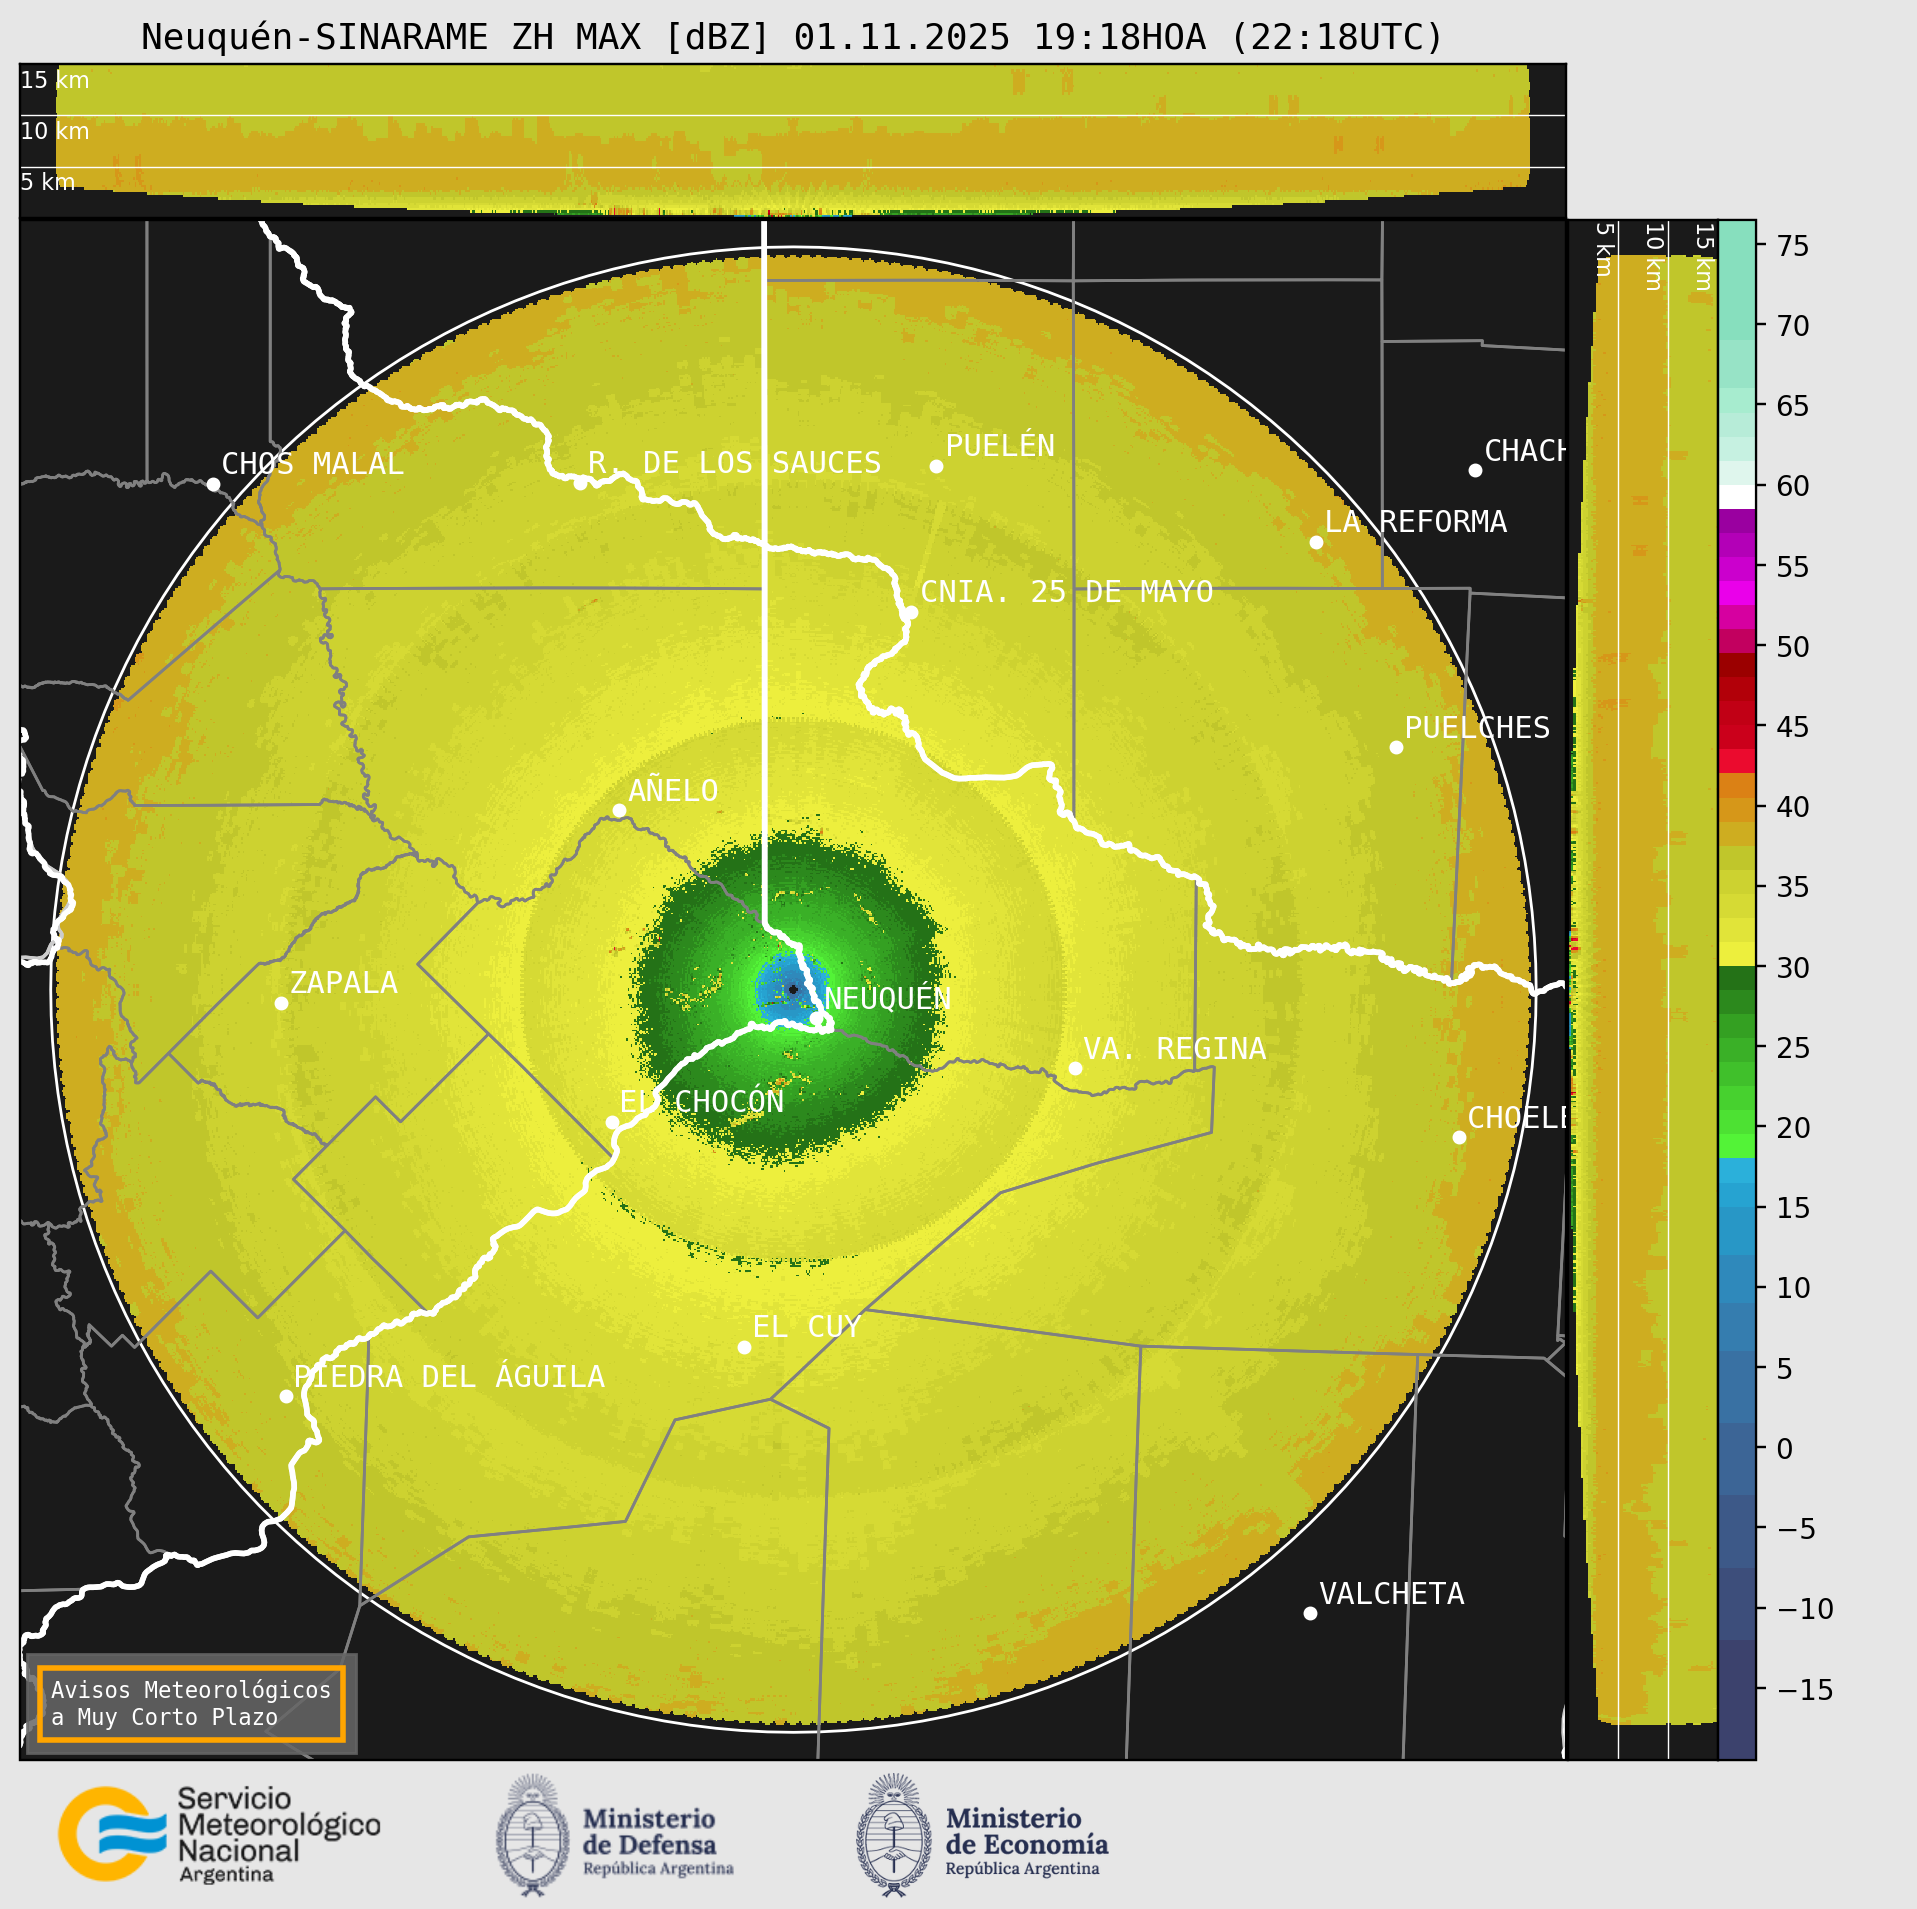Click the PUELCHES city label
1917x1909 pixels.
(x=1477, y=728)
